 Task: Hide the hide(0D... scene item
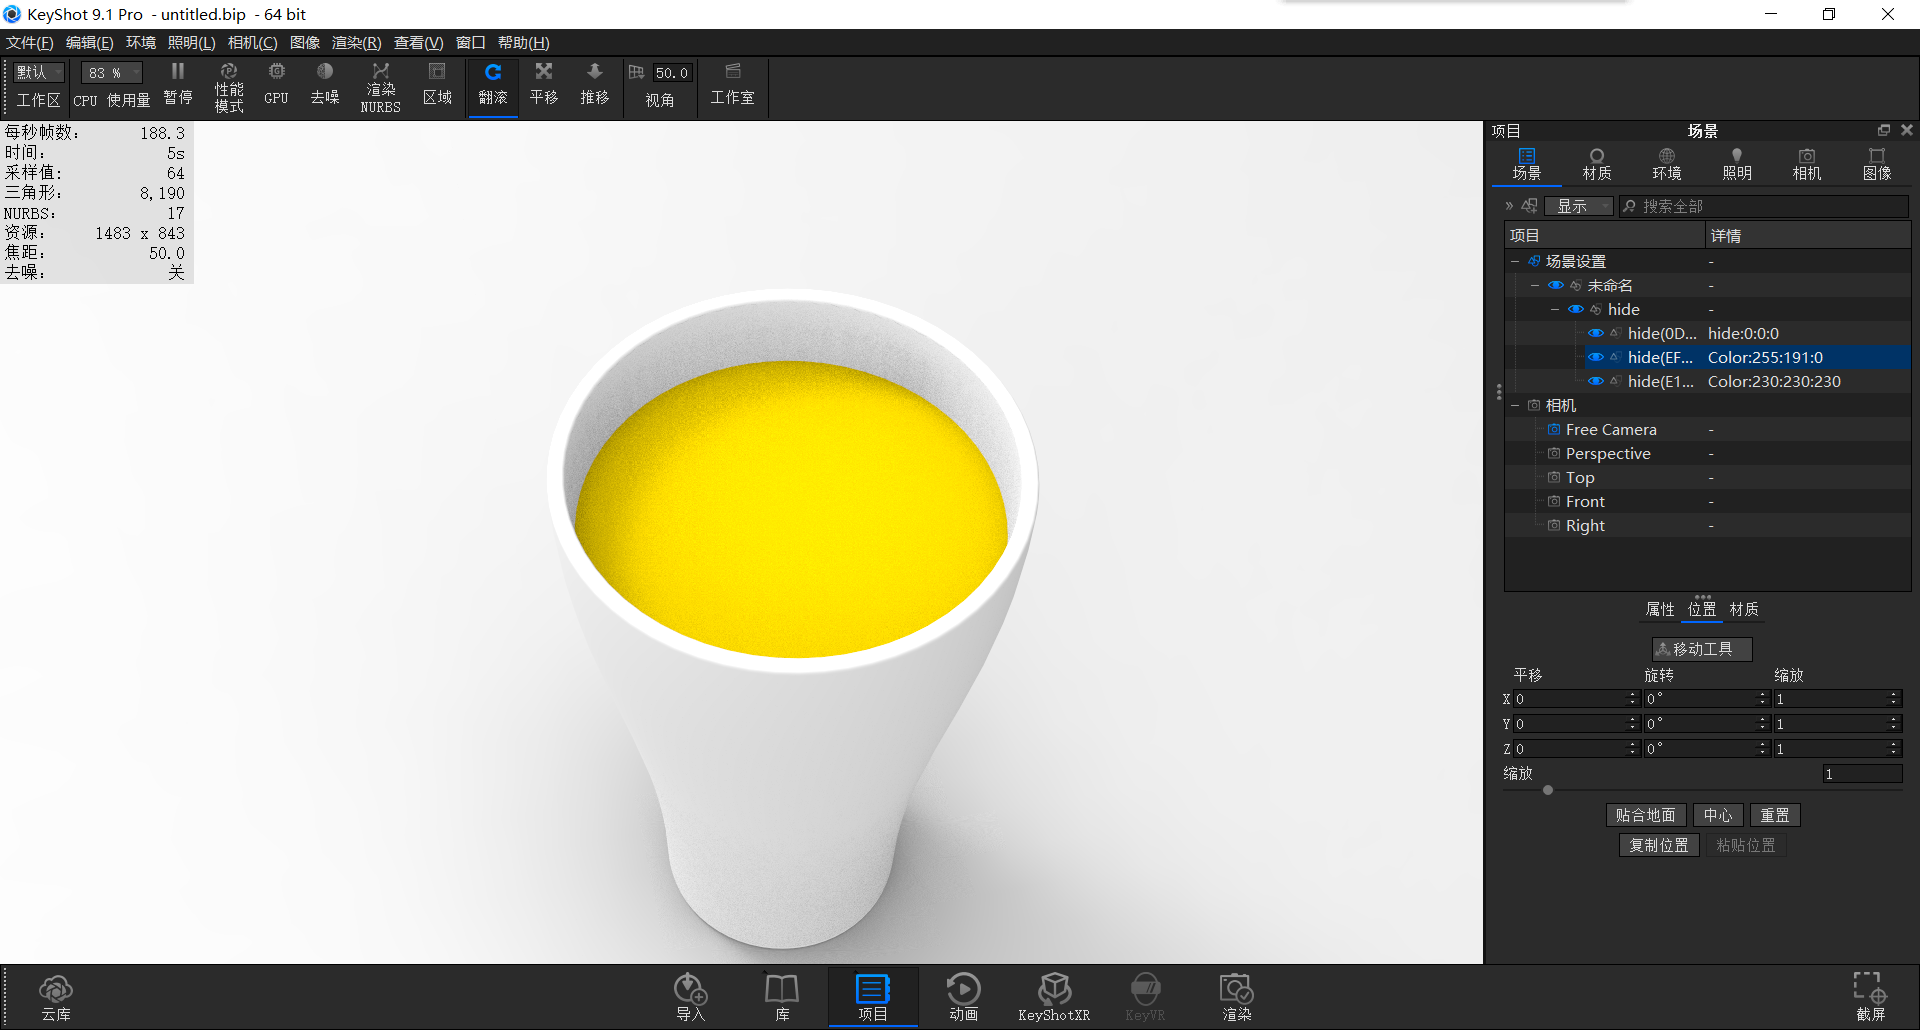tap(1597, 333)
